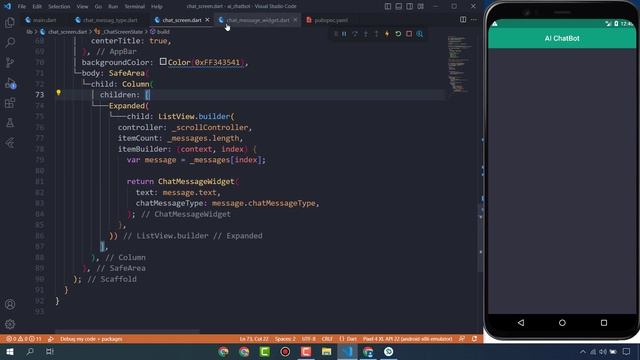Open the Customize Layout icon

point(420,6)
